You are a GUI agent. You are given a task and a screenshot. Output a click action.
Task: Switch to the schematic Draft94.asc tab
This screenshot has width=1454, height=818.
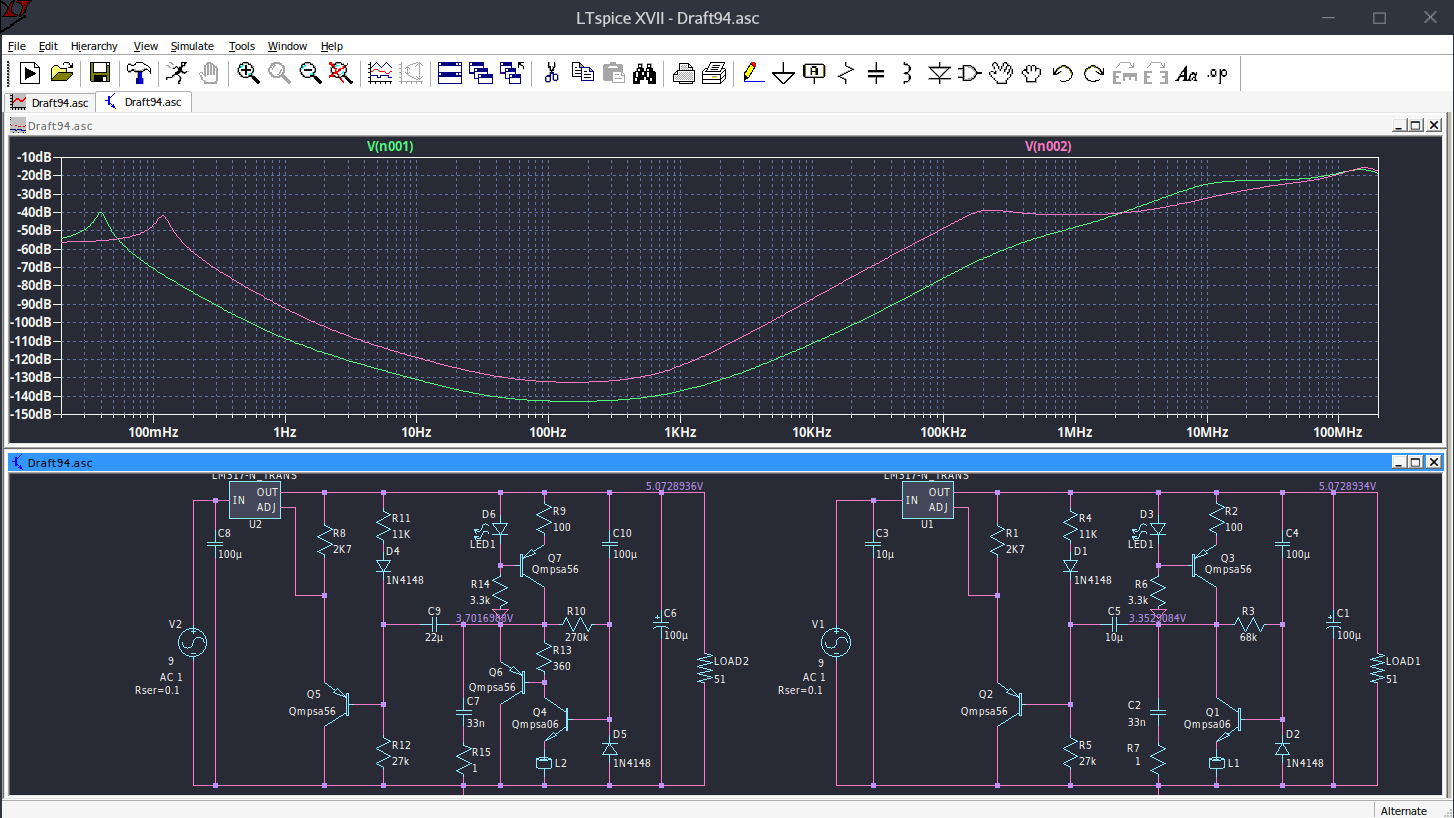pyautogui.click(x=143, y=102)
